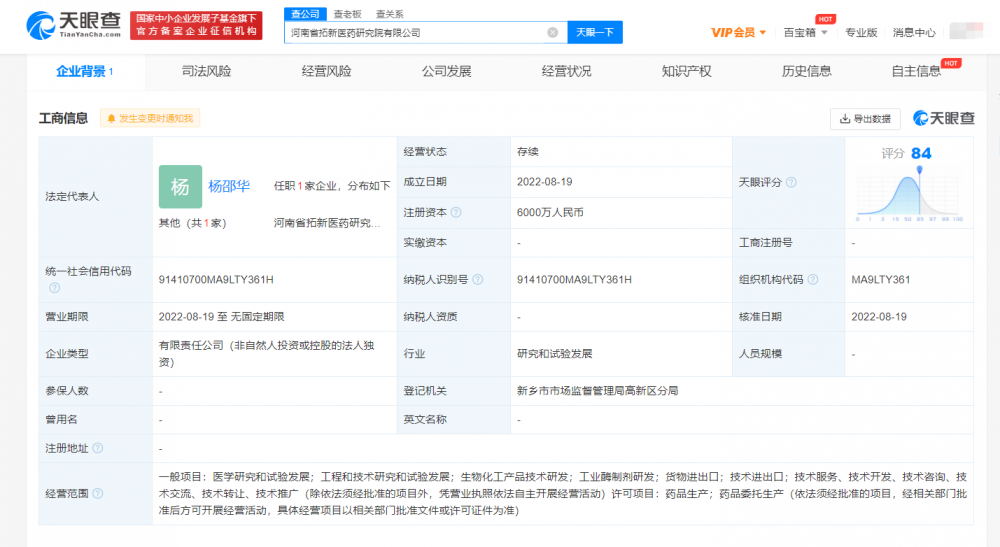Click the green 杨 avatar tile
1000x547 pixels.
180,187
